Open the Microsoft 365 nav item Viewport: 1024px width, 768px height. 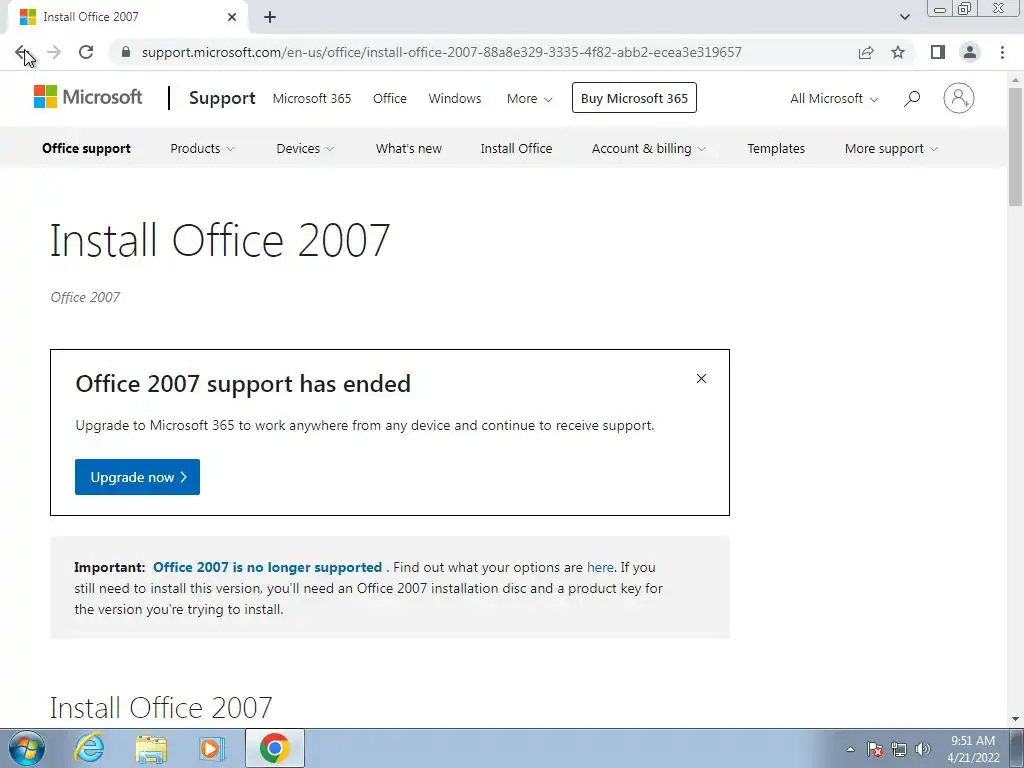click(312, 99)
